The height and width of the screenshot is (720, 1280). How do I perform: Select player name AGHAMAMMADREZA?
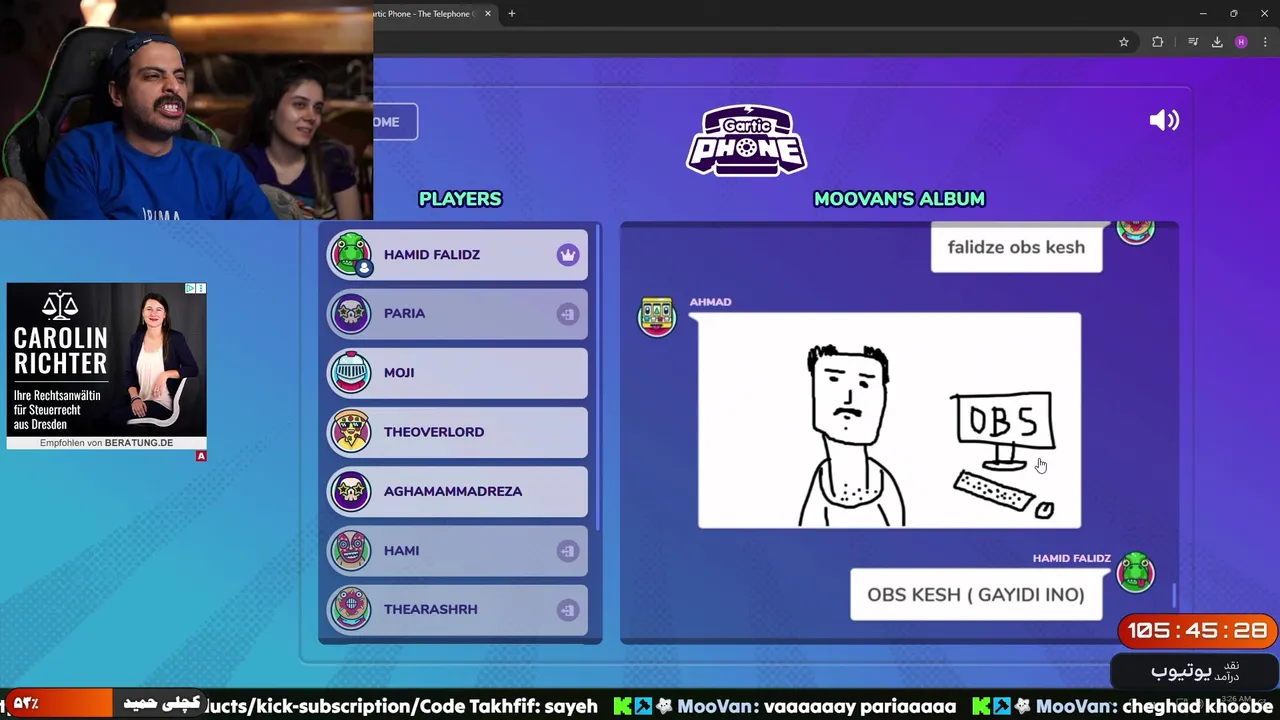(452, 492)
